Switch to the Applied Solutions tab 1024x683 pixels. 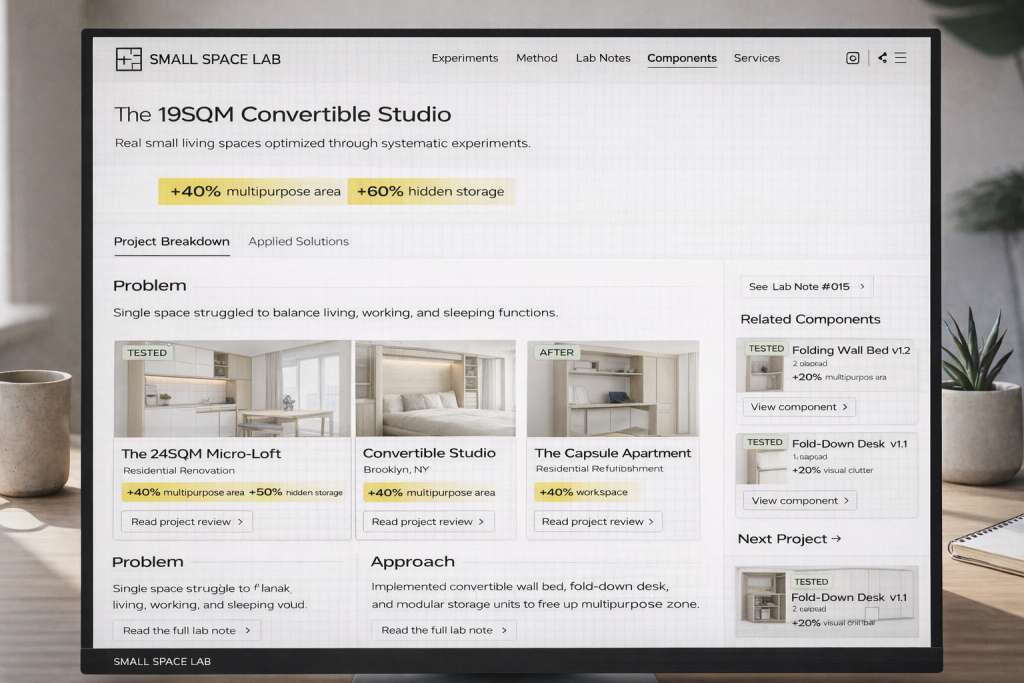[x=298, y=242]
